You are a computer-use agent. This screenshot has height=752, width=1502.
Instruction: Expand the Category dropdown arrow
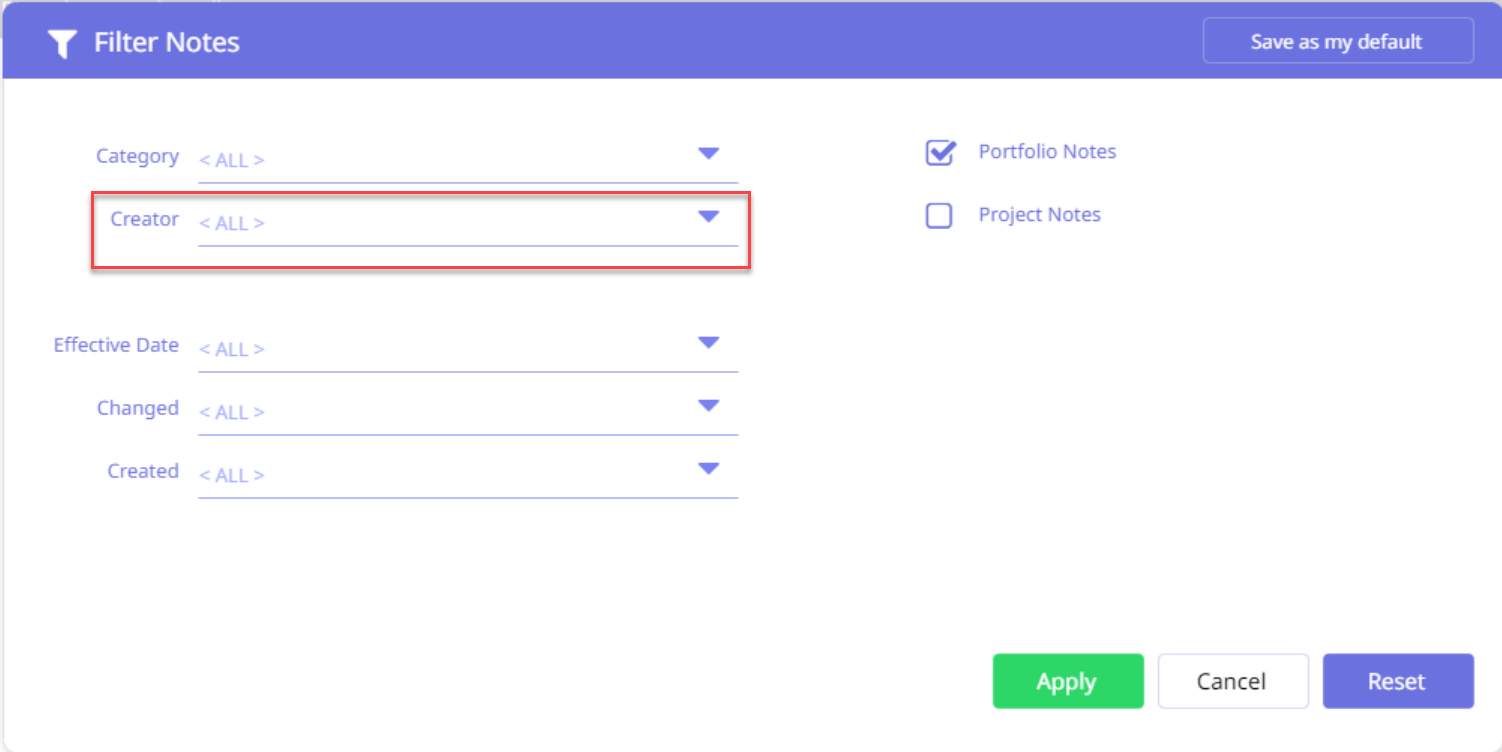[x=708, y=154]
